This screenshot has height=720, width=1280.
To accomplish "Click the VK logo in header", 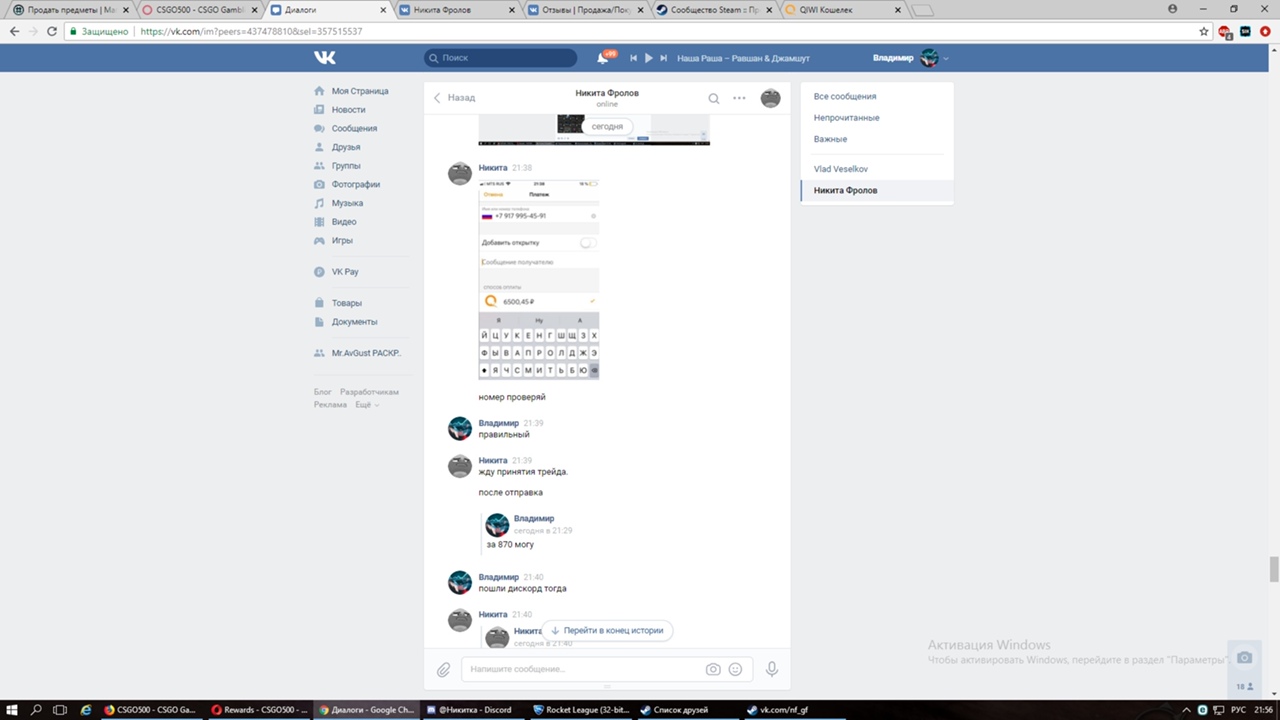I will [325, 58].
